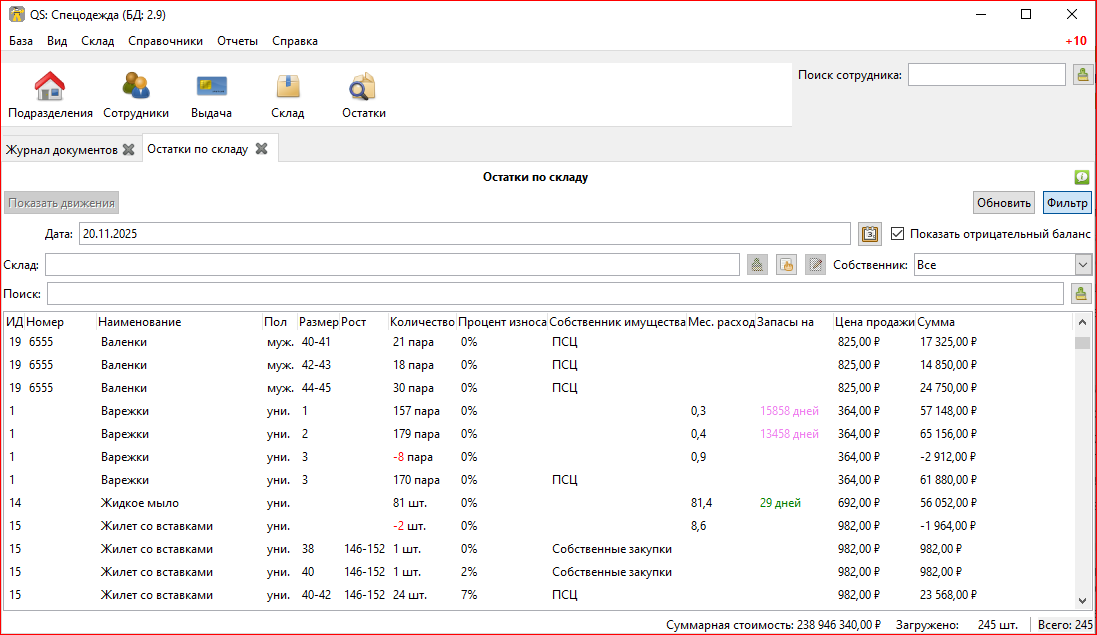Clear the Поиск field with the broom icon
This screenshot has width=1097, height=635.
pos(1081,293)
